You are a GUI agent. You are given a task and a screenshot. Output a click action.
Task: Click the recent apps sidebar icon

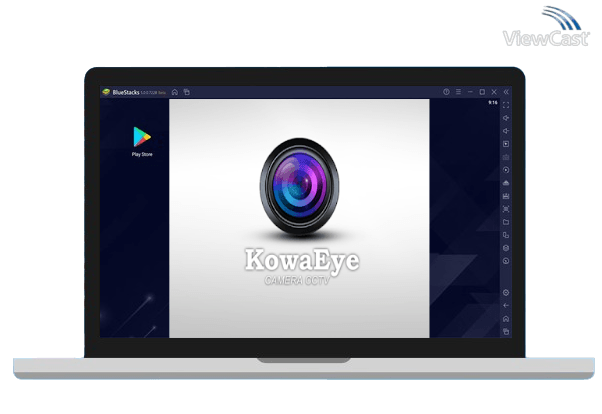(506, 331)
